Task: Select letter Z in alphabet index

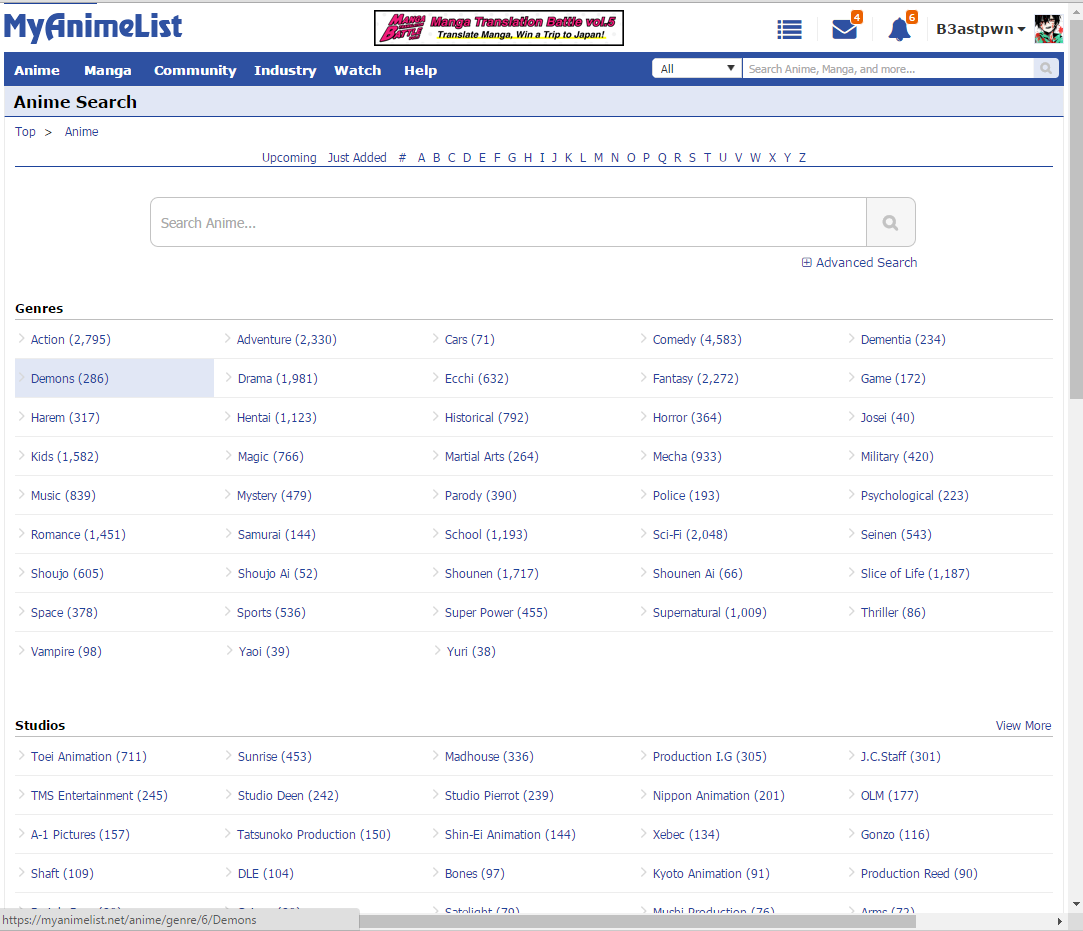Action: coord(803,157)
